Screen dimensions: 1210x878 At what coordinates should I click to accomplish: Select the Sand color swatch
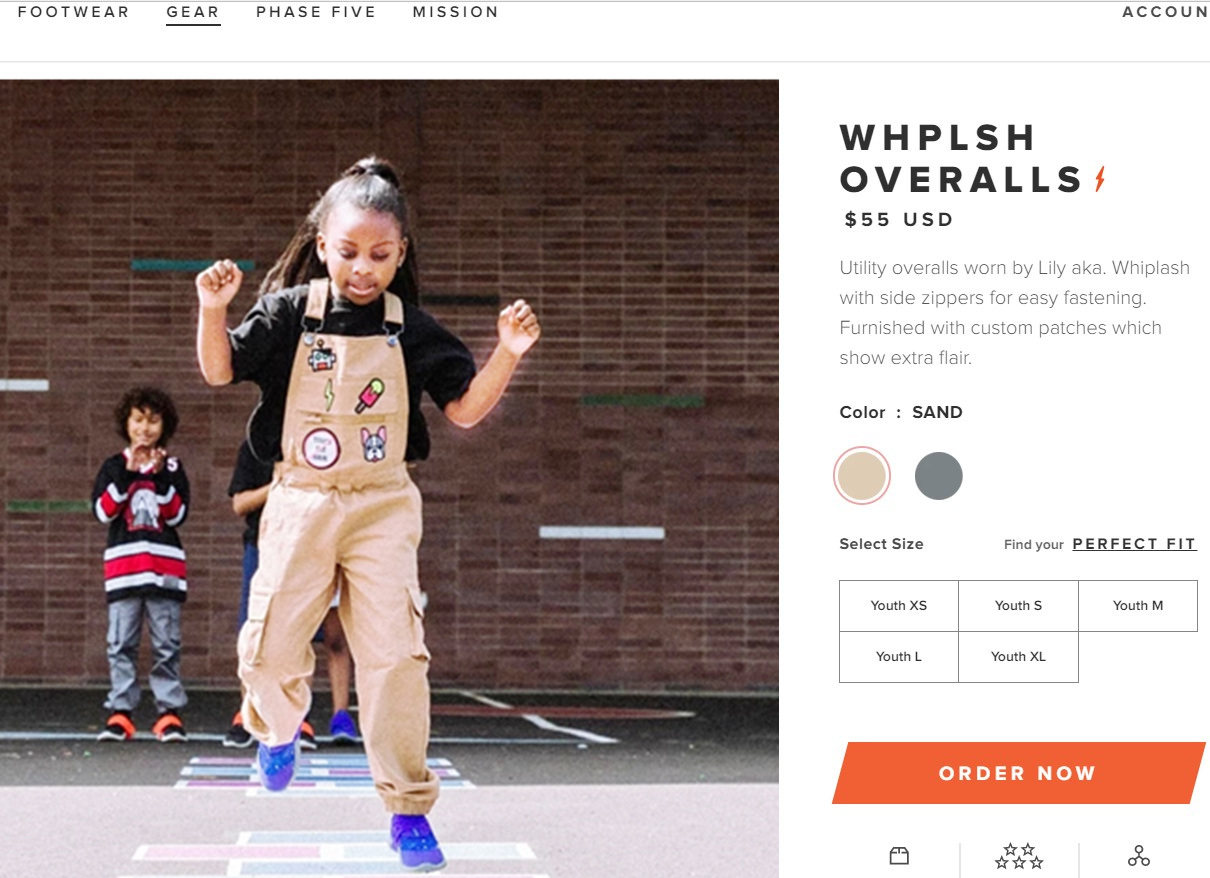(862, 475)
